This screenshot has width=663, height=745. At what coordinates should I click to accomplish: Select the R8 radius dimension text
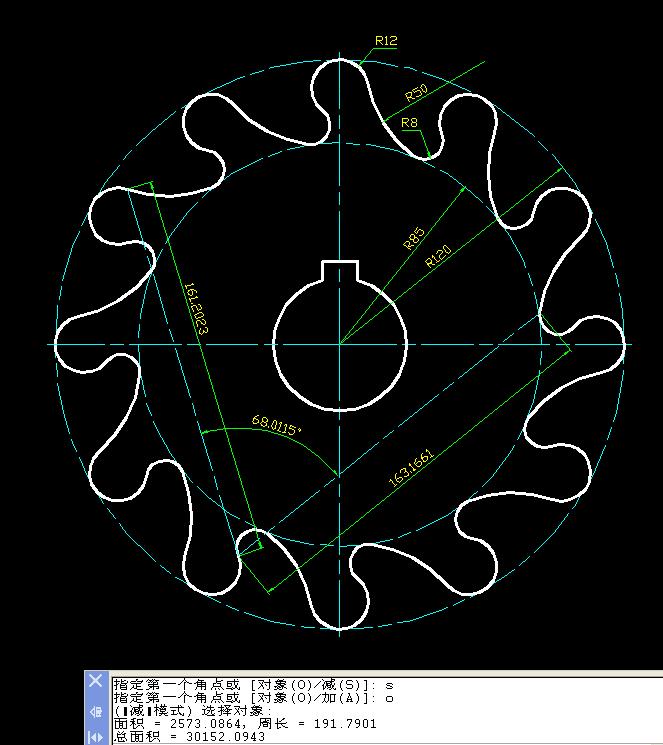click(409, 123)
